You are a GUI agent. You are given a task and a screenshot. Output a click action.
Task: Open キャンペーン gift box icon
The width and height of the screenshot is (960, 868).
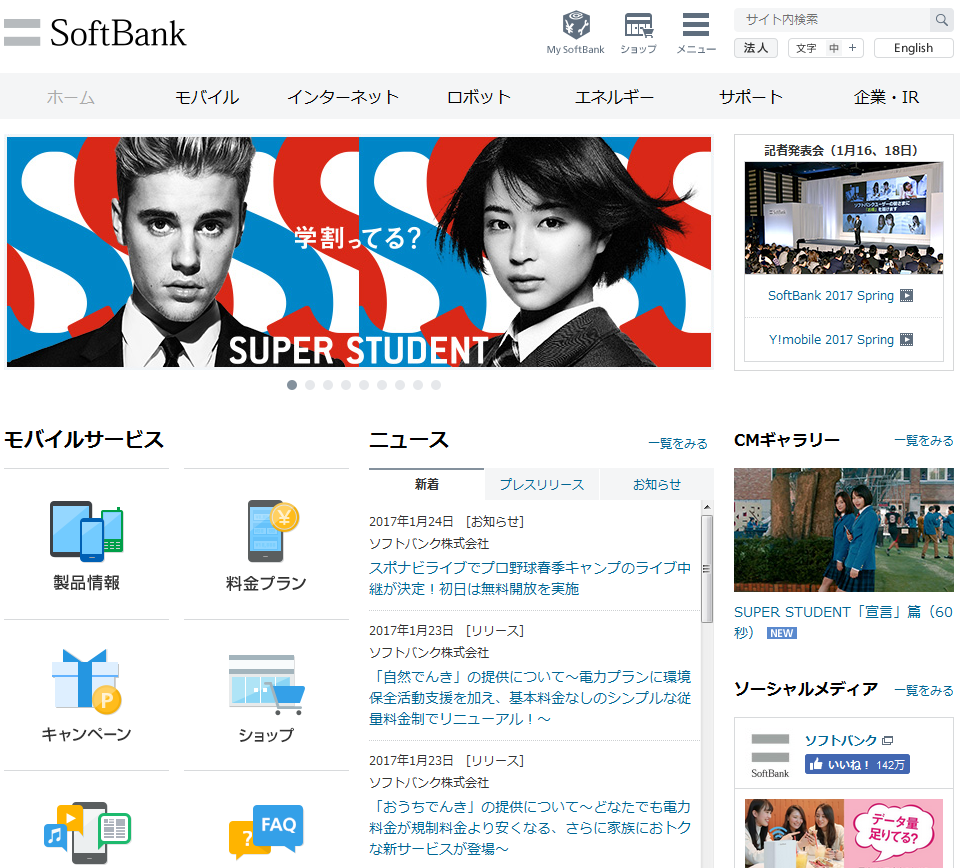click(x=86, y=682)
